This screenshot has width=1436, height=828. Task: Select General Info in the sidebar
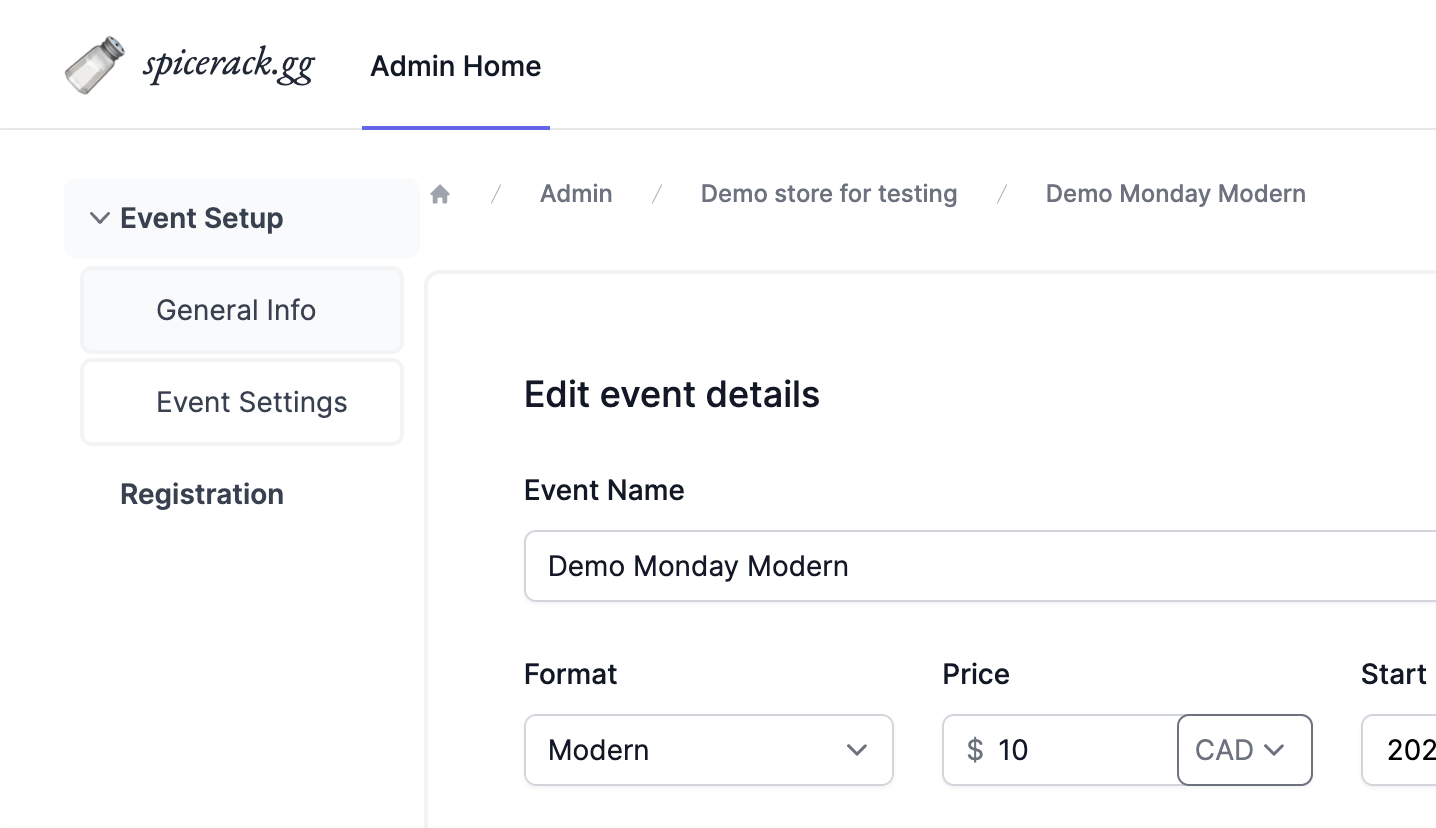(236, 310)
